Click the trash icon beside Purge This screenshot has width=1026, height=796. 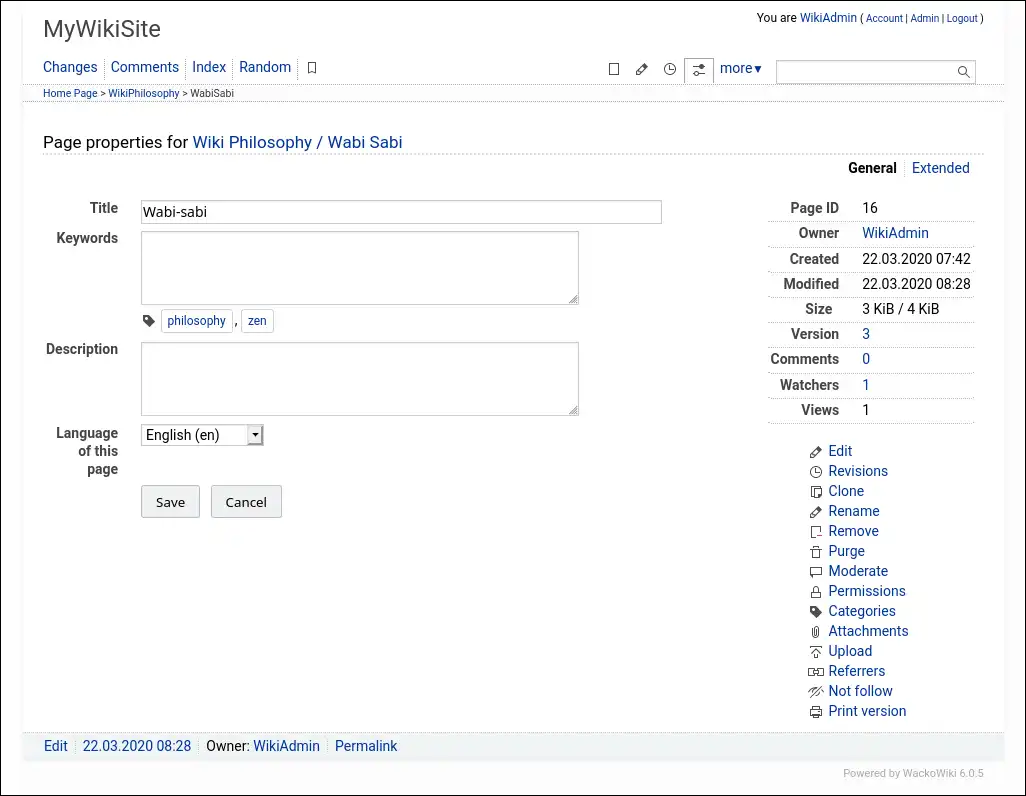pos(816,552)
